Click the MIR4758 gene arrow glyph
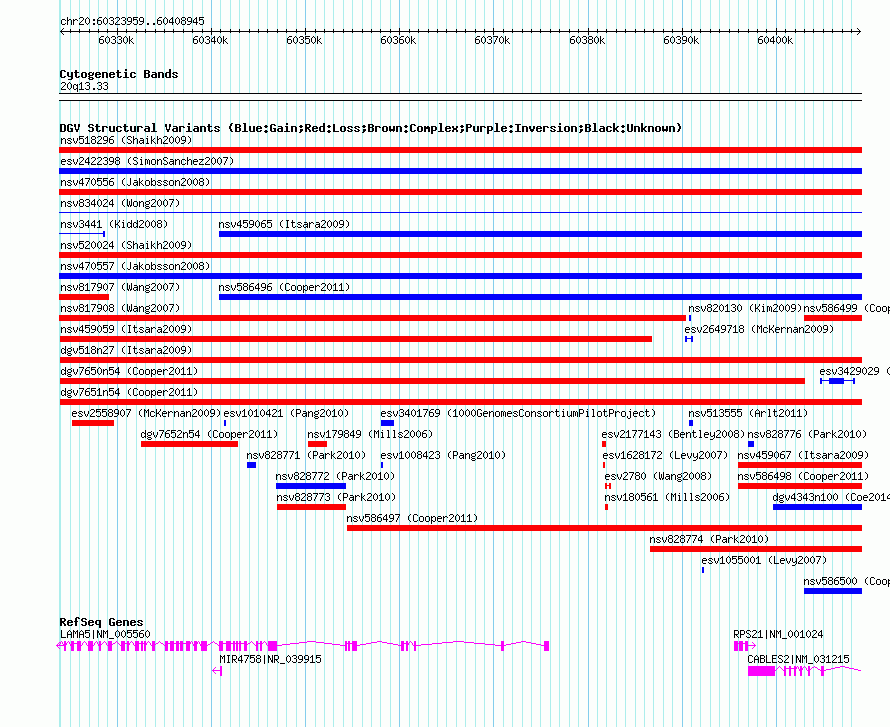Screen dimensions: 890x727 click(217, 671)
